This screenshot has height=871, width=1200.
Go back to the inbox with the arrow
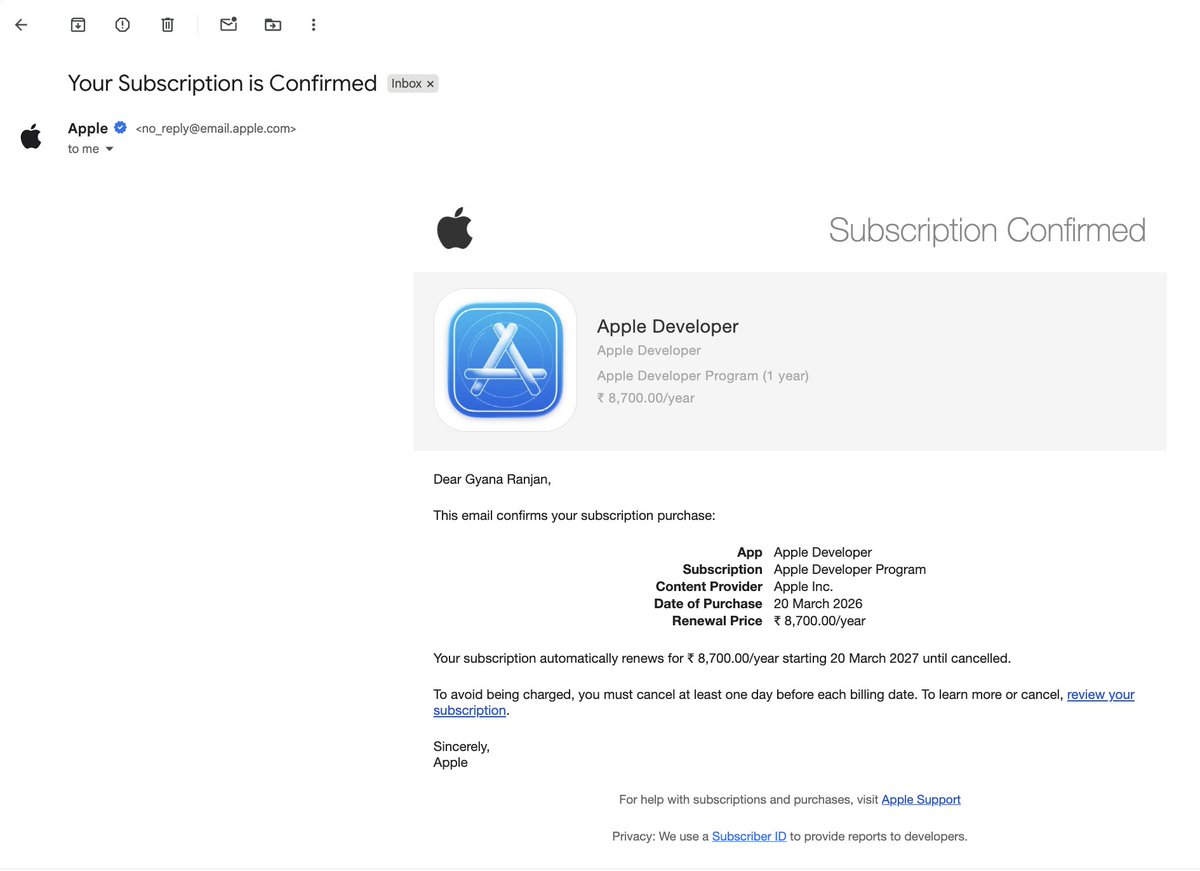(x=21, y=25)
